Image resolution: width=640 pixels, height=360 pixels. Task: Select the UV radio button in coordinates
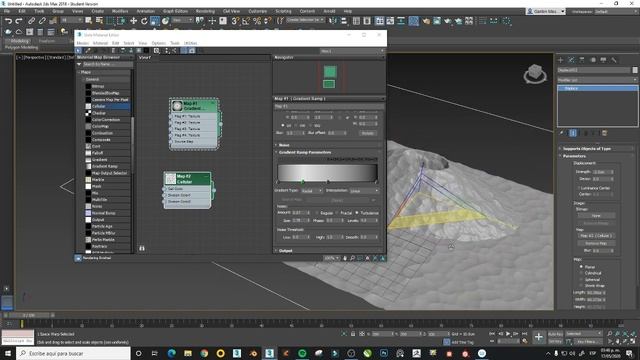[x=283, y=125]
